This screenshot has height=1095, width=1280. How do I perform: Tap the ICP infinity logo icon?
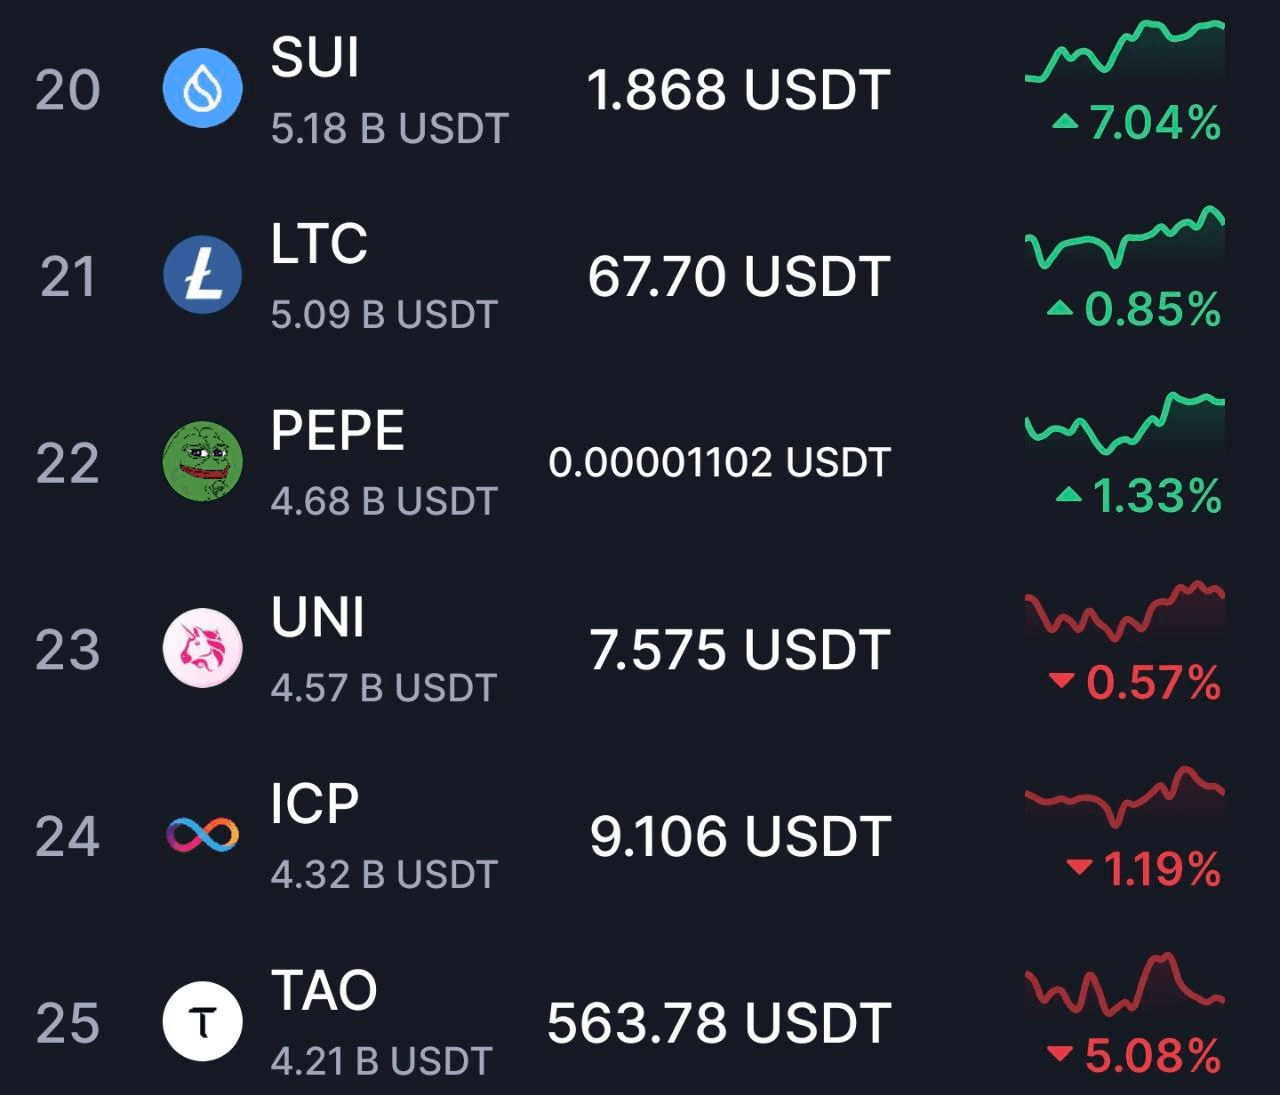[202, 834]
